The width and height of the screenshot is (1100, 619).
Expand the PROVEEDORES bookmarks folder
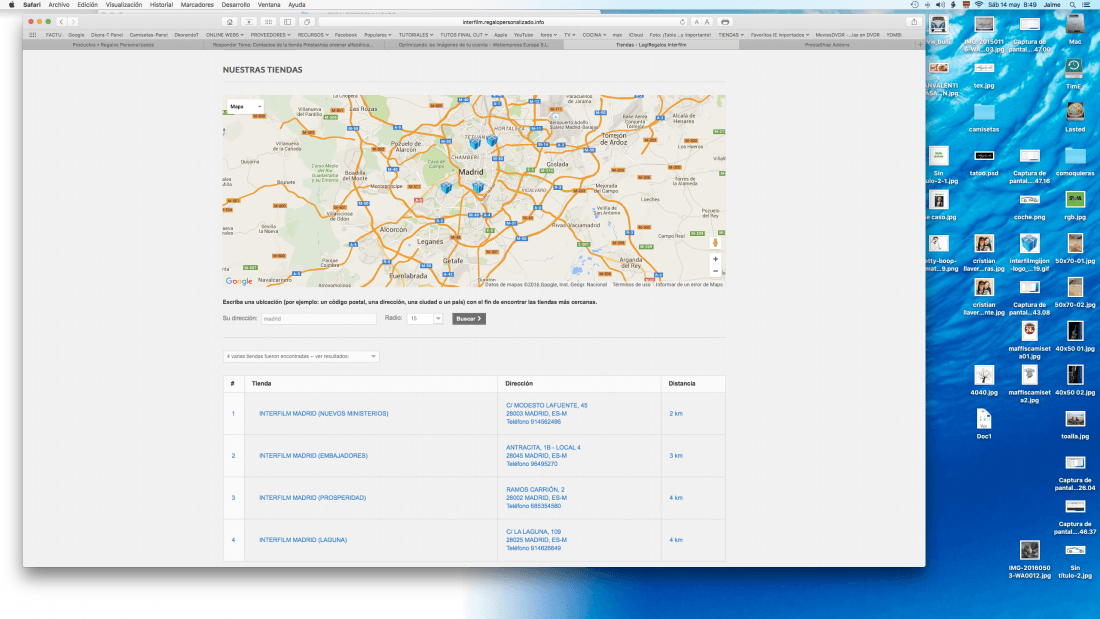[x=270, y=35]
